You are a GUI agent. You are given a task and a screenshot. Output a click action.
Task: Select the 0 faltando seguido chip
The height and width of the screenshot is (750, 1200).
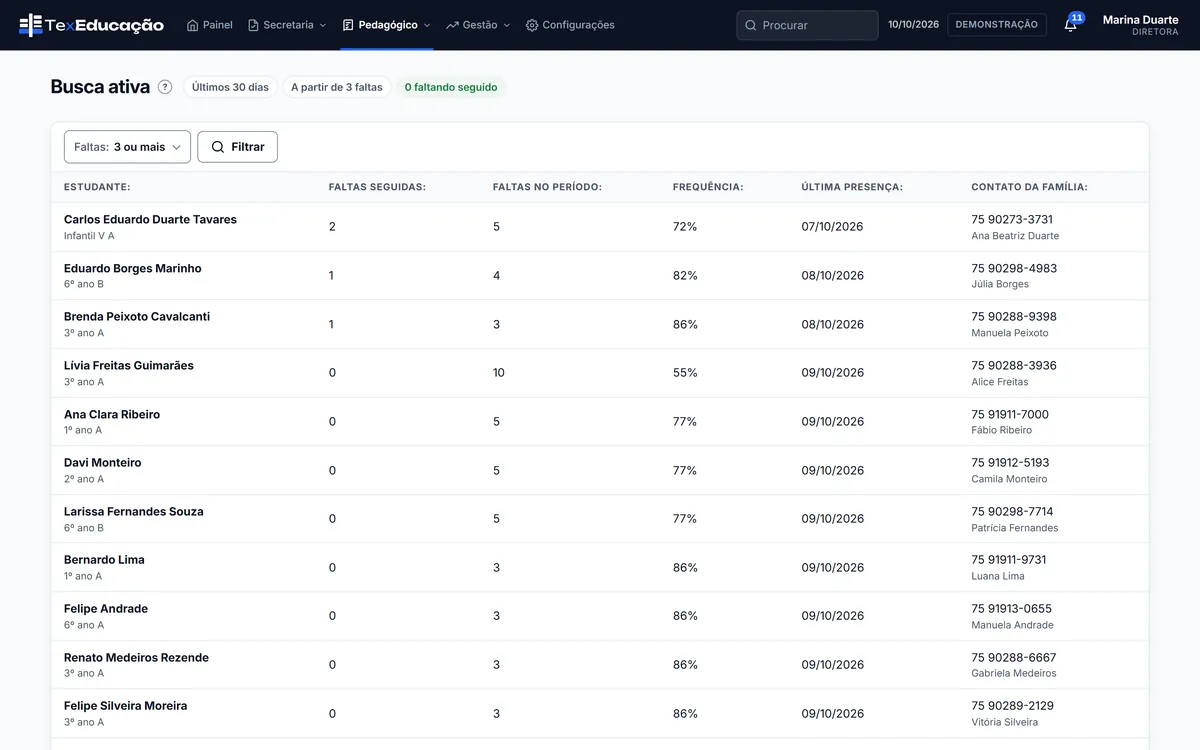(451, 87)
